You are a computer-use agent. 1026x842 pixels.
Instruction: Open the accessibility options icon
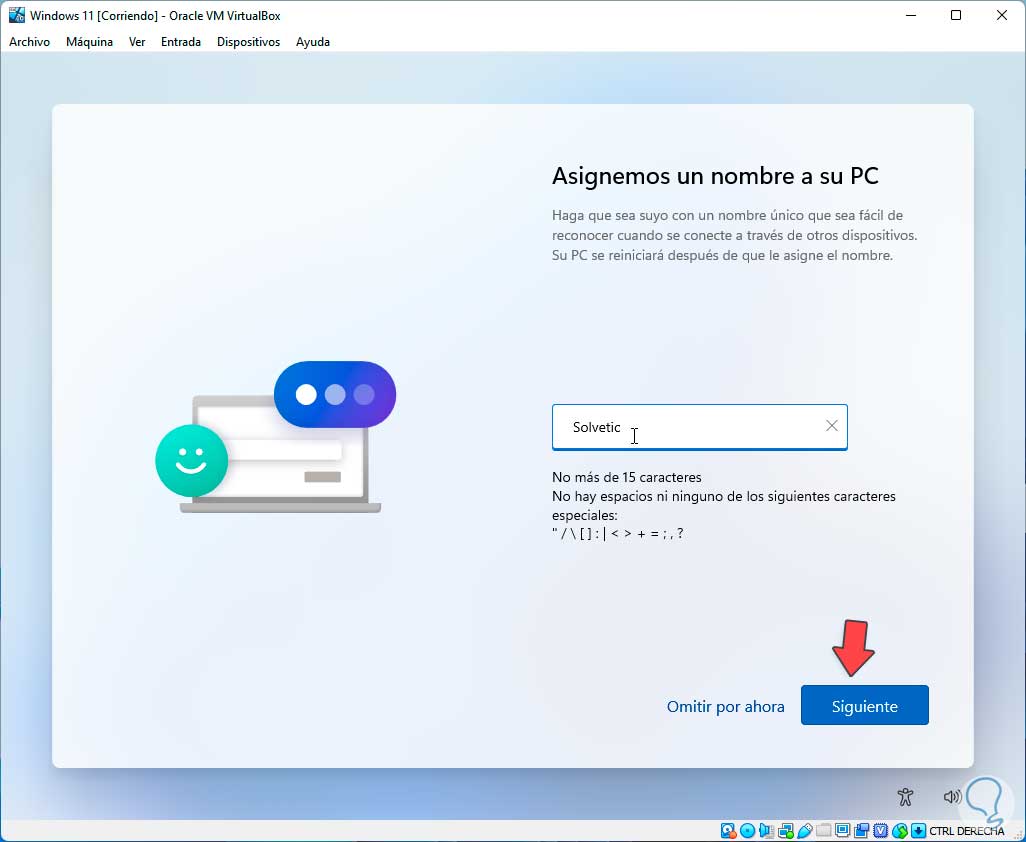(905, 796)
